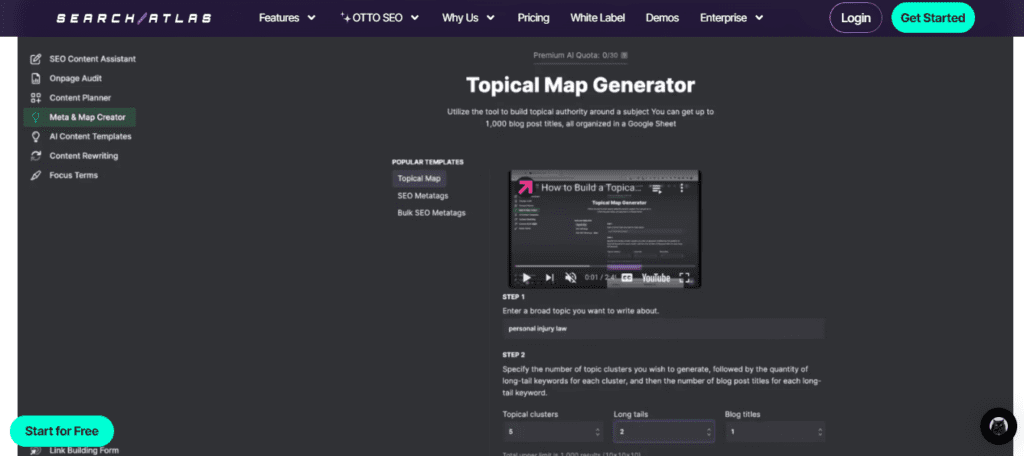Click the Content Rewriting refresh icon
Viewport: 1024px width, 456px height.
[x=36, y=156]
